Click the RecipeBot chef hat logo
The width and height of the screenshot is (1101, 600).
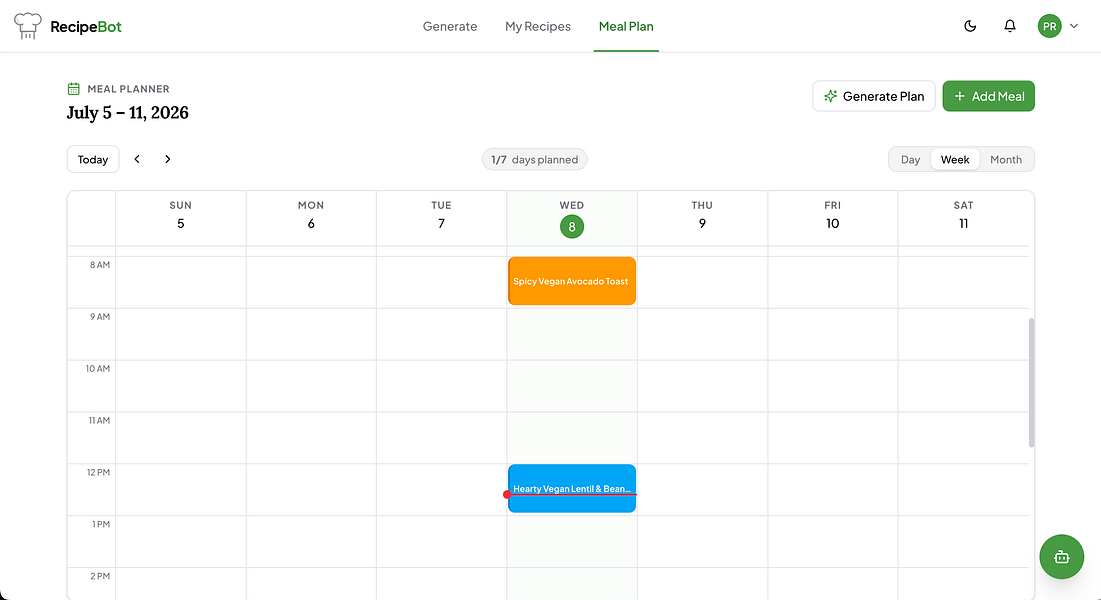tap(27, 26)
